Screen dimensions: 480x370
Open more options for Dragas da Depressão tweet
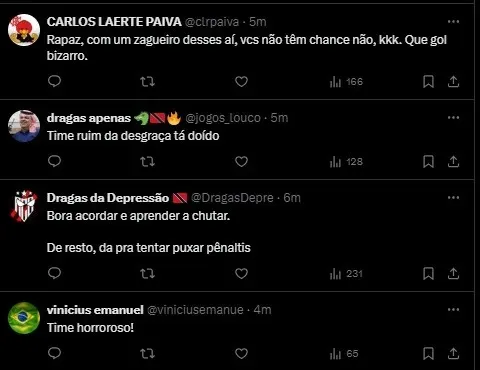click(453, 198)
